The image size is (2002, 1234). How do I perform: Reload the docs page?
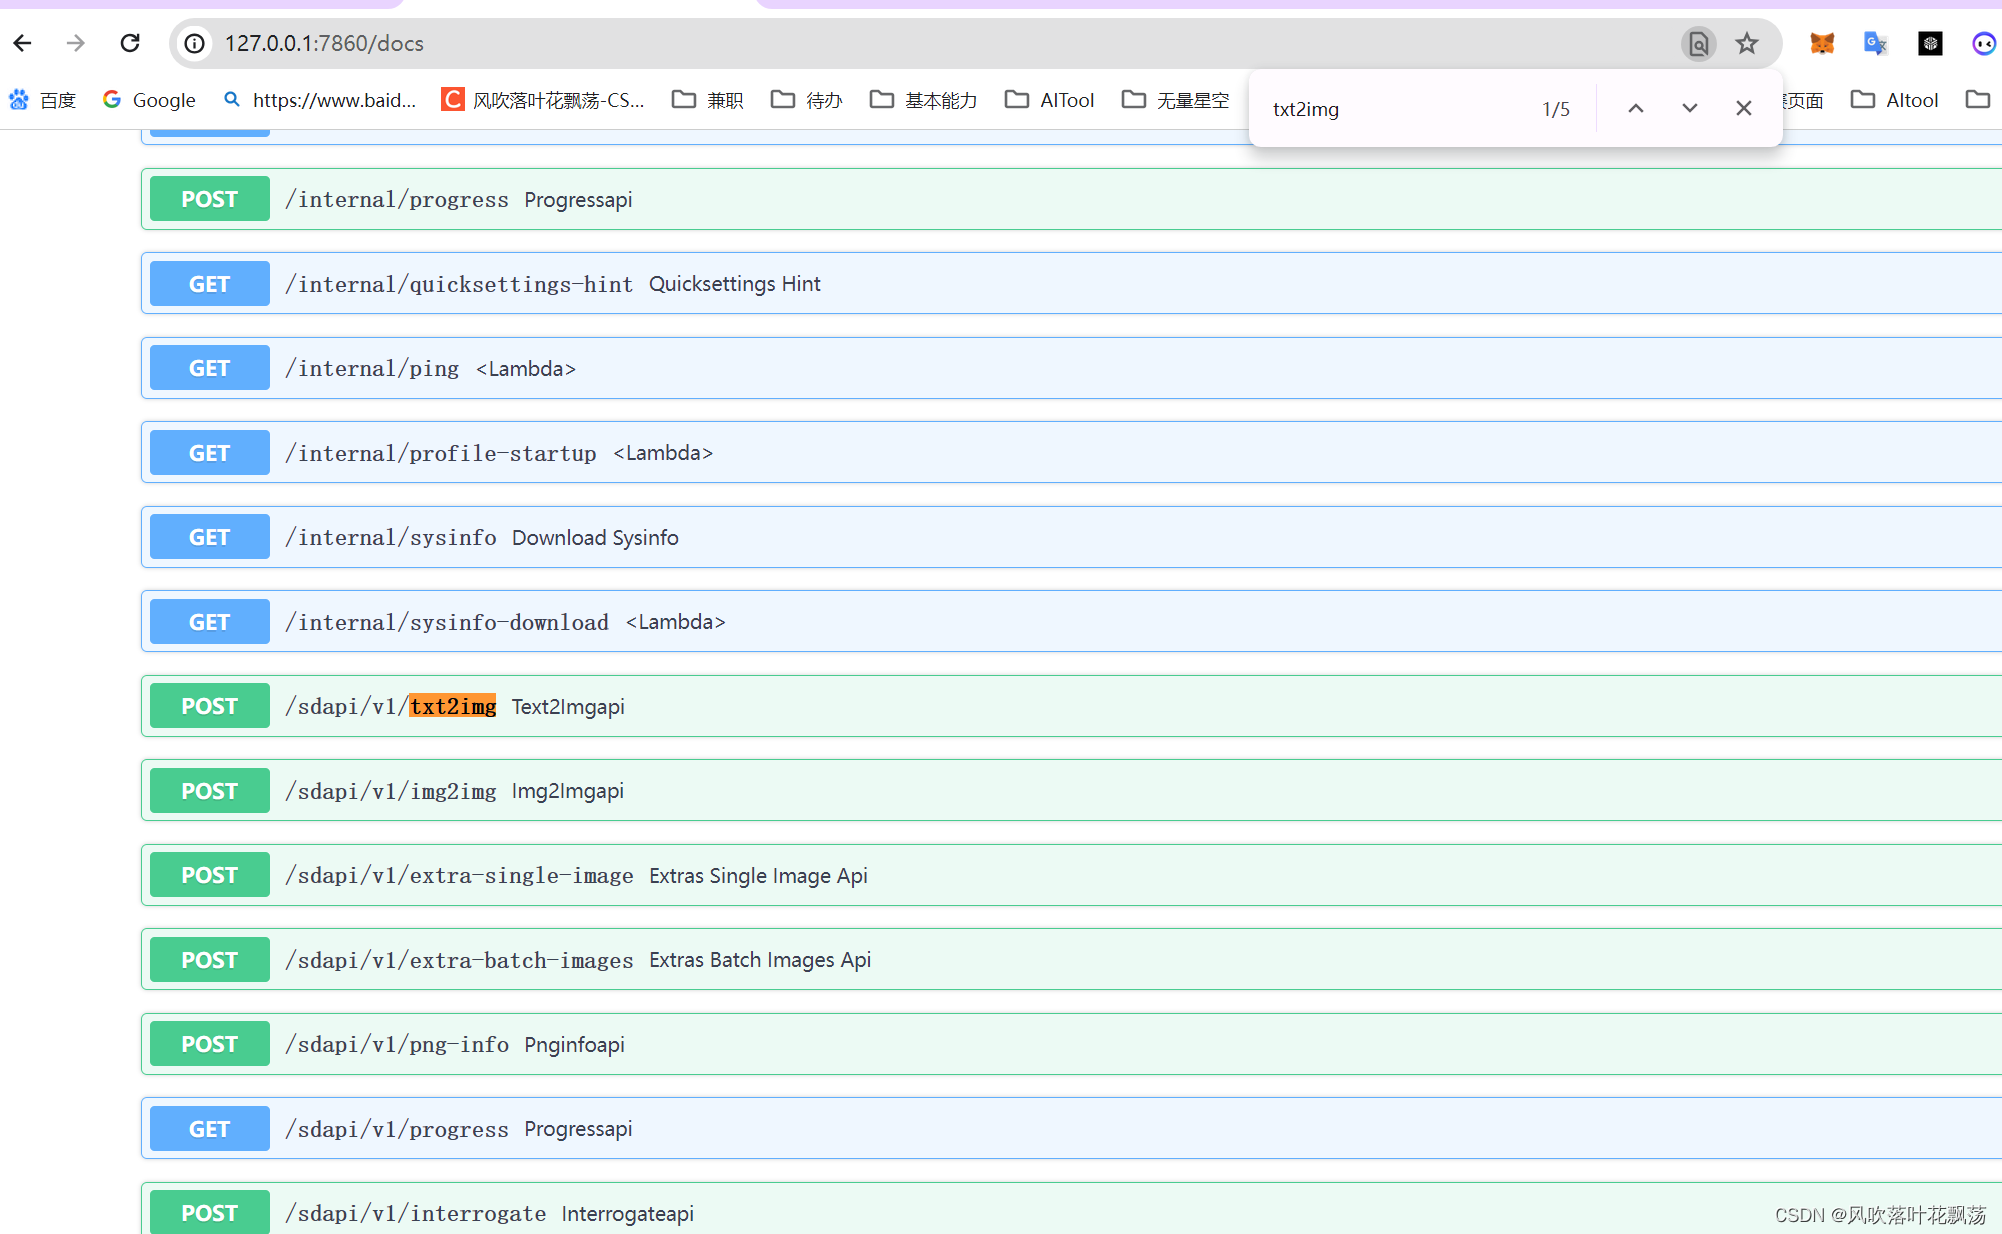pos(130,43)
